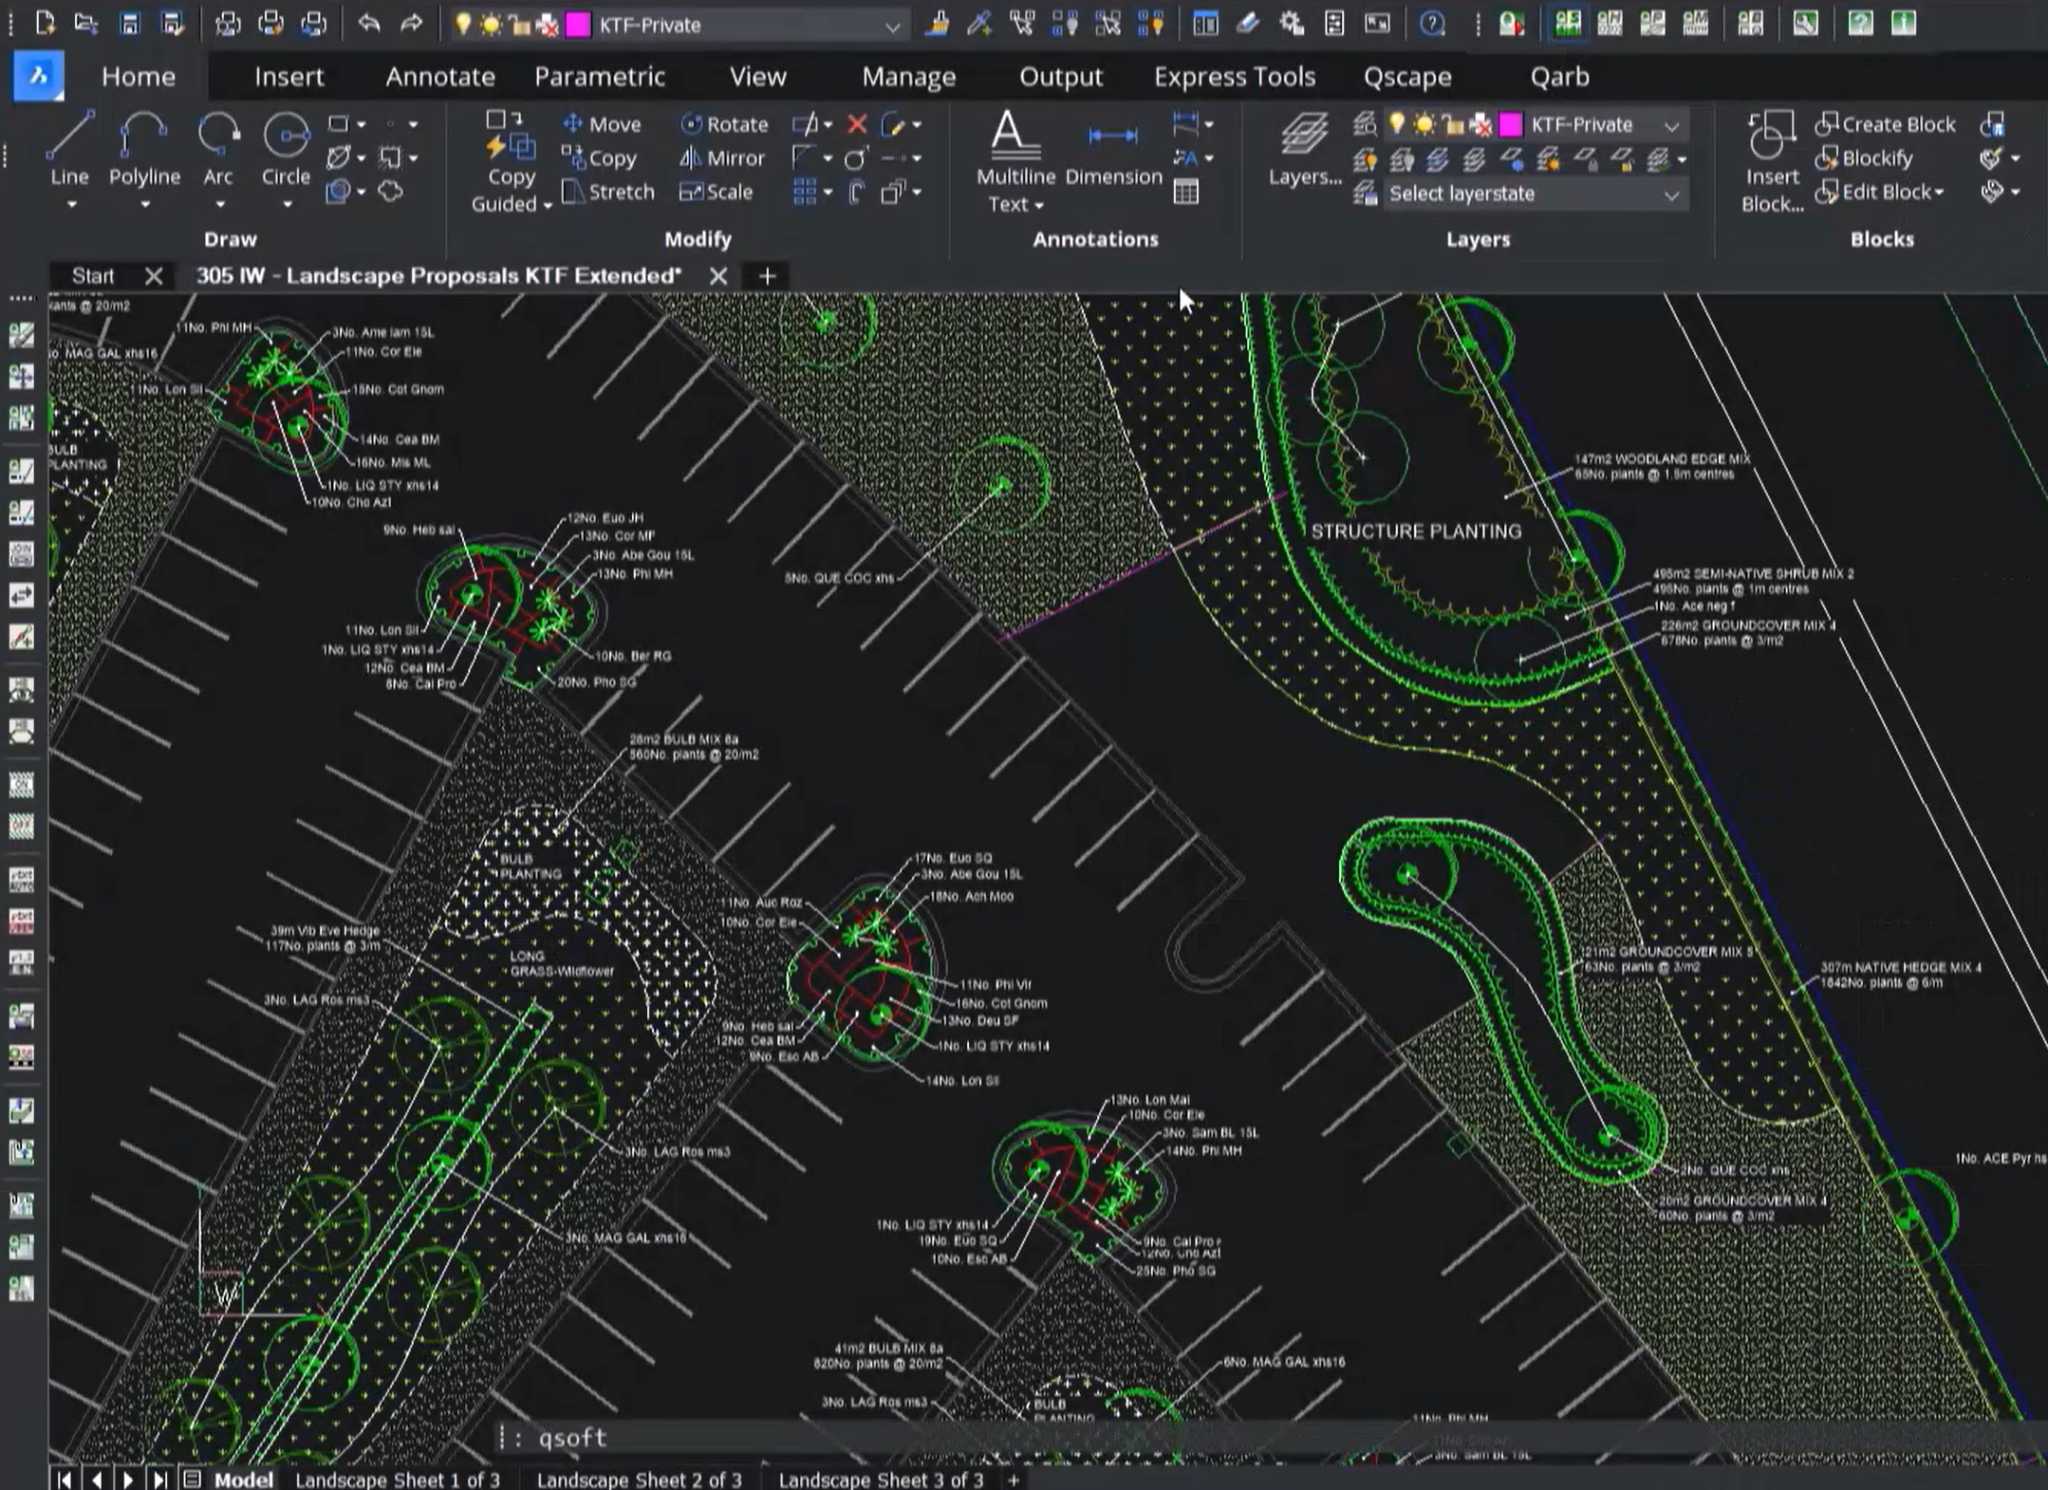Toggle plot icon in Layers panel dropdown
This screenshot has width=2048, height=1490.
click(1481, 125)
